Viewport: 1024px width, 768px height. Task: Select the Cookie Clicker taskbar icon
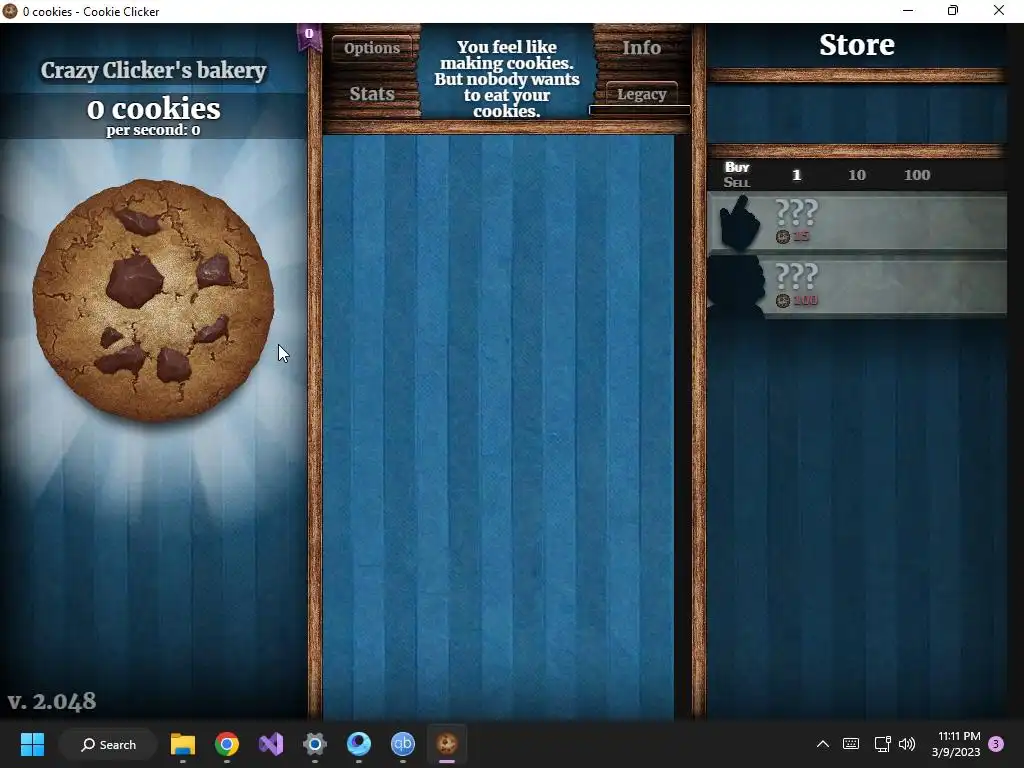point(447,744)
